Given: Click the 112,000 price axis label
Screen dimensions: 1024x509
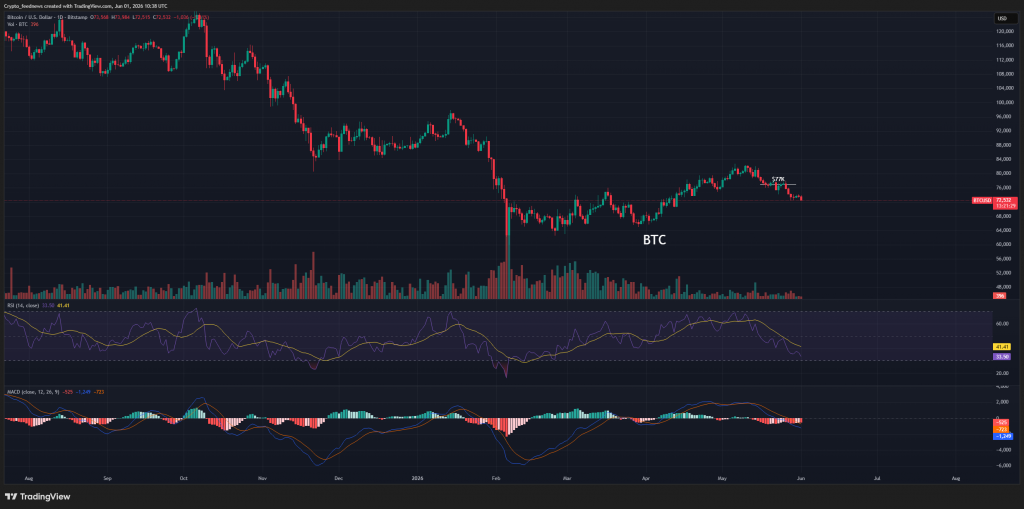Looking at the screenshot, I should (1004, 60).
